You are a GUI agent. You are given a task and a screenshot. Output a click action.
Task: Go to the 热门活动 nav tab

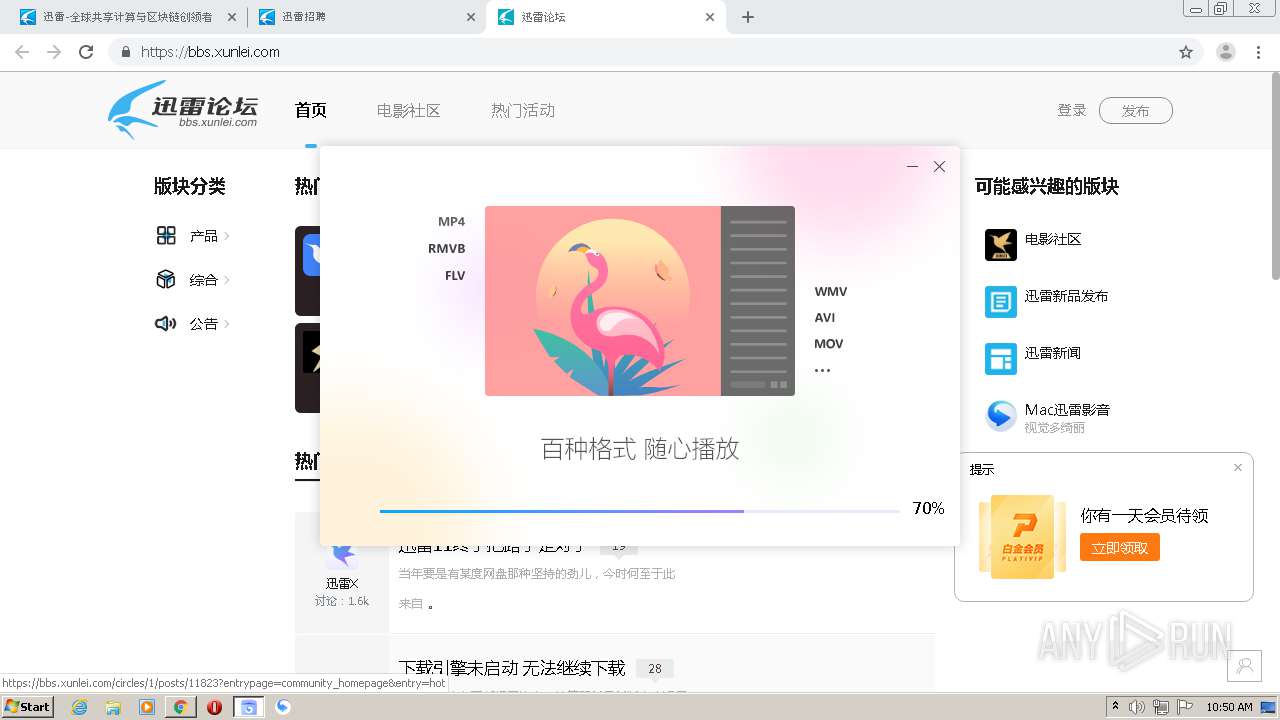tap(523, 110)
